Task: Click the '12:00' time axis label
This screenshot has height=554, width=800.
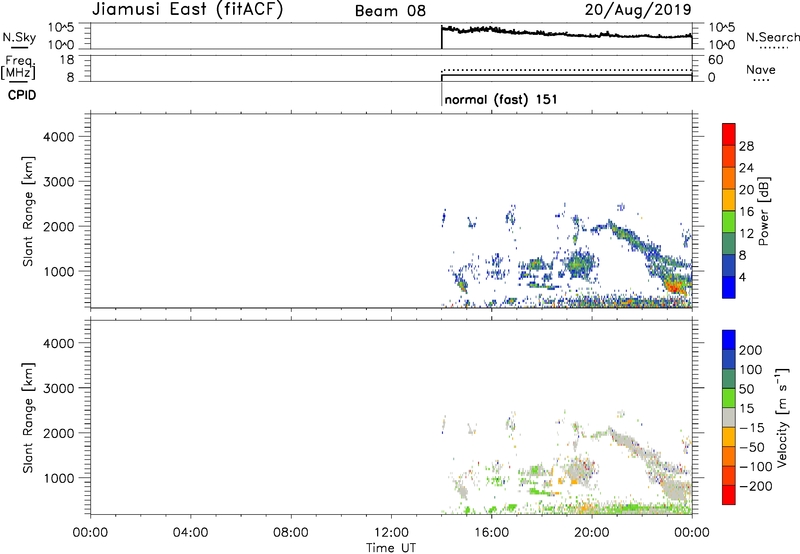Action: click(x=391, y=533)
